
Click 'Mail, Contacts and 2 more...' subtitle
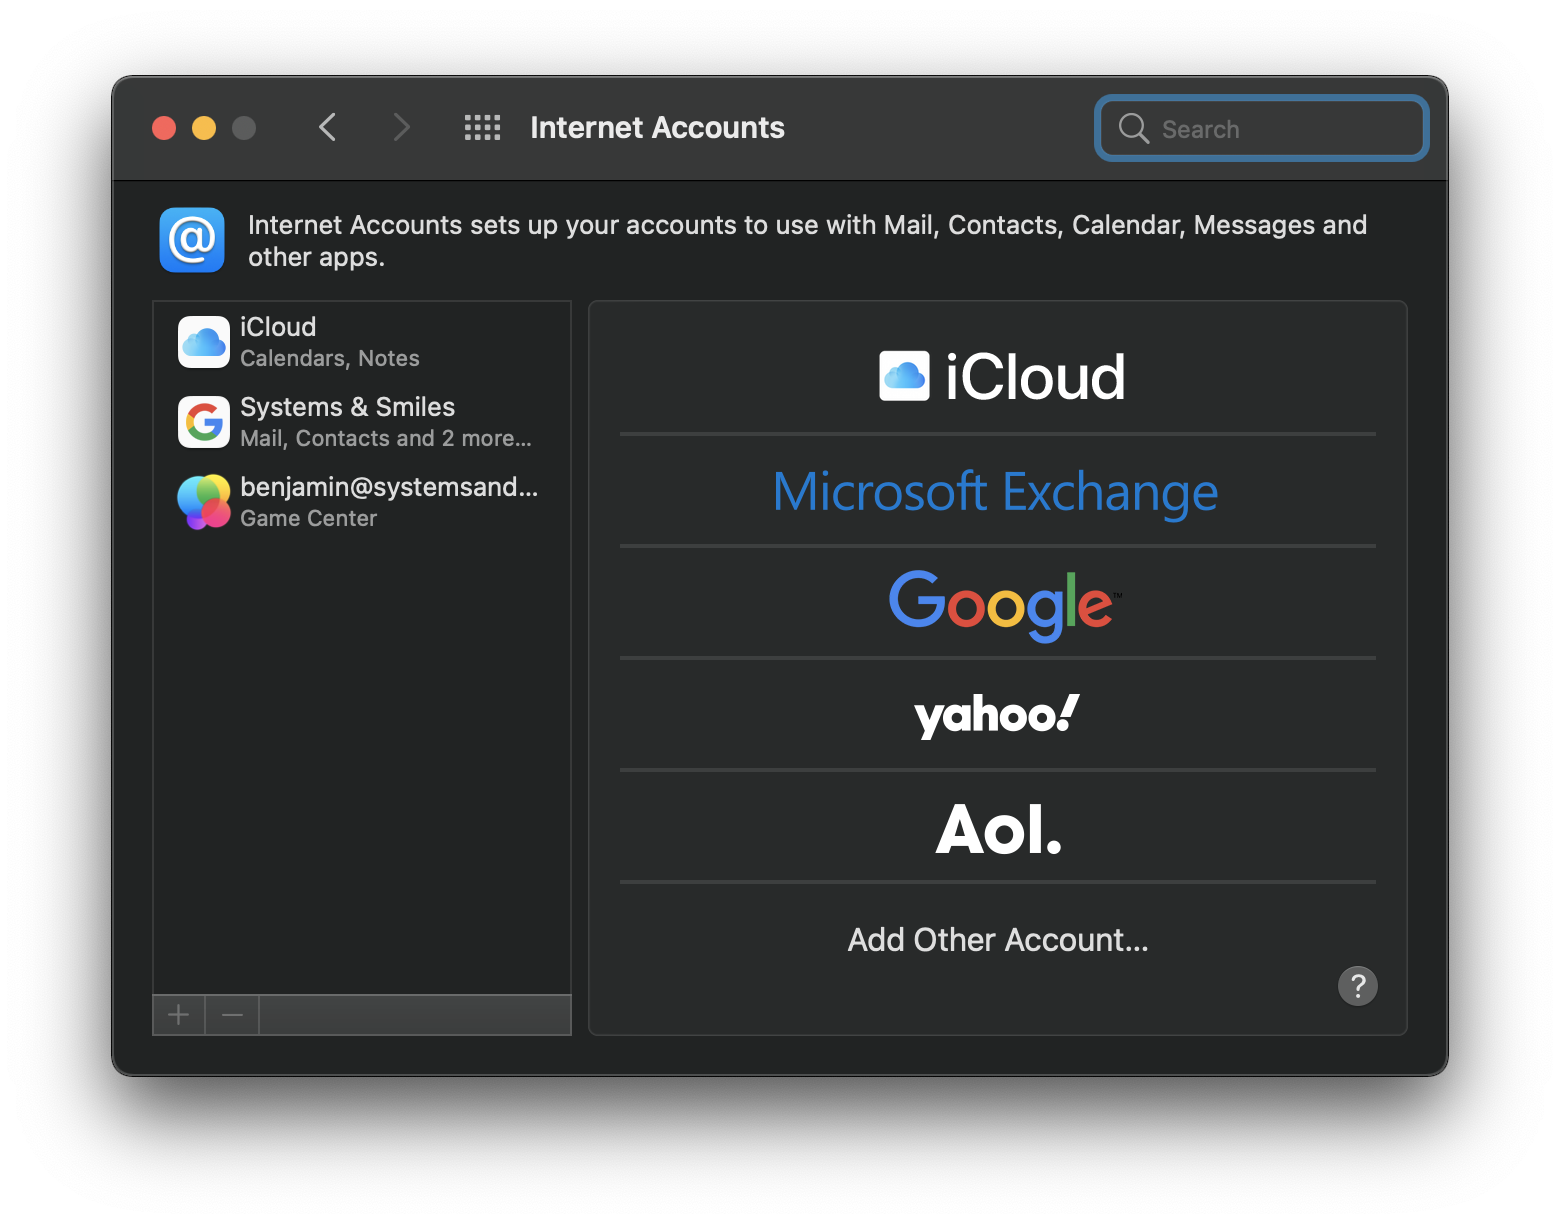point(386,438)
